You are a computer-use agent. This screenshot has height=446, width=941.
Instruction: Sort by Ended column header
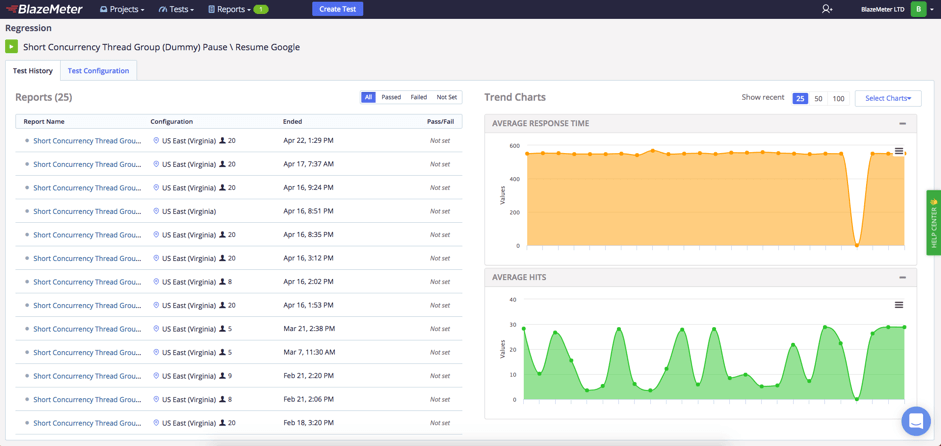pos(292,121)
